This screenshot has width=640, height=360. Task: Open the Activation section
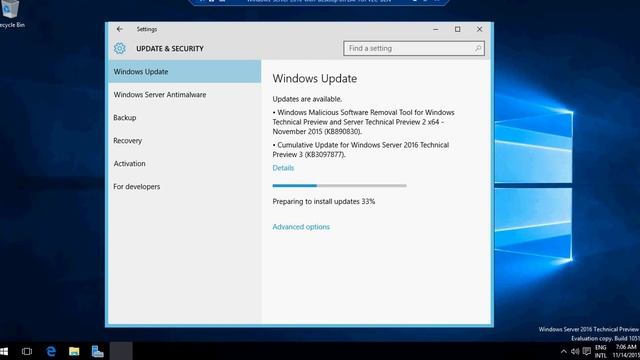[184, 163]
